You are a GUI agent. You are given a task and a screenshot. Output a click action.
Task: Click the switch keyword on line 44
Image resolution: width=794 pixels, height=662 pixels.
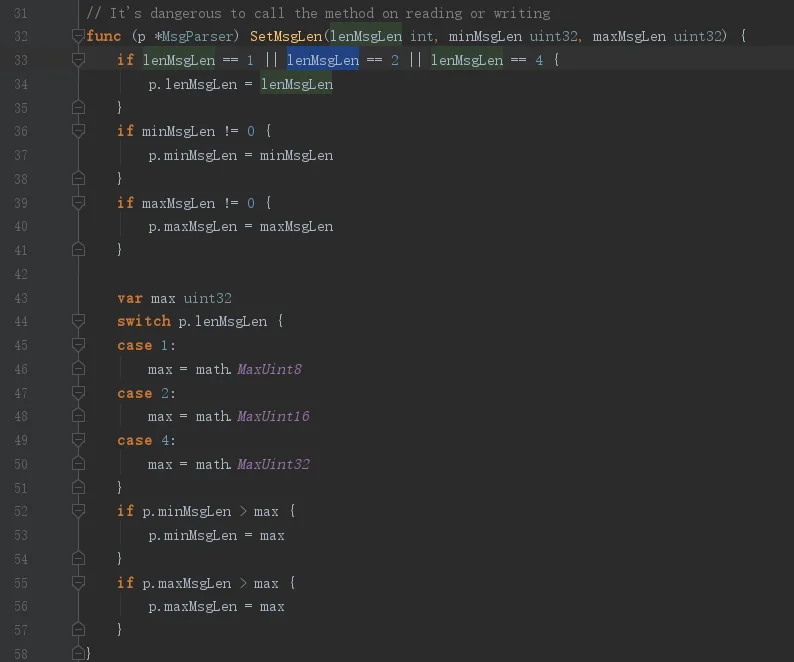tap(144, 321)
